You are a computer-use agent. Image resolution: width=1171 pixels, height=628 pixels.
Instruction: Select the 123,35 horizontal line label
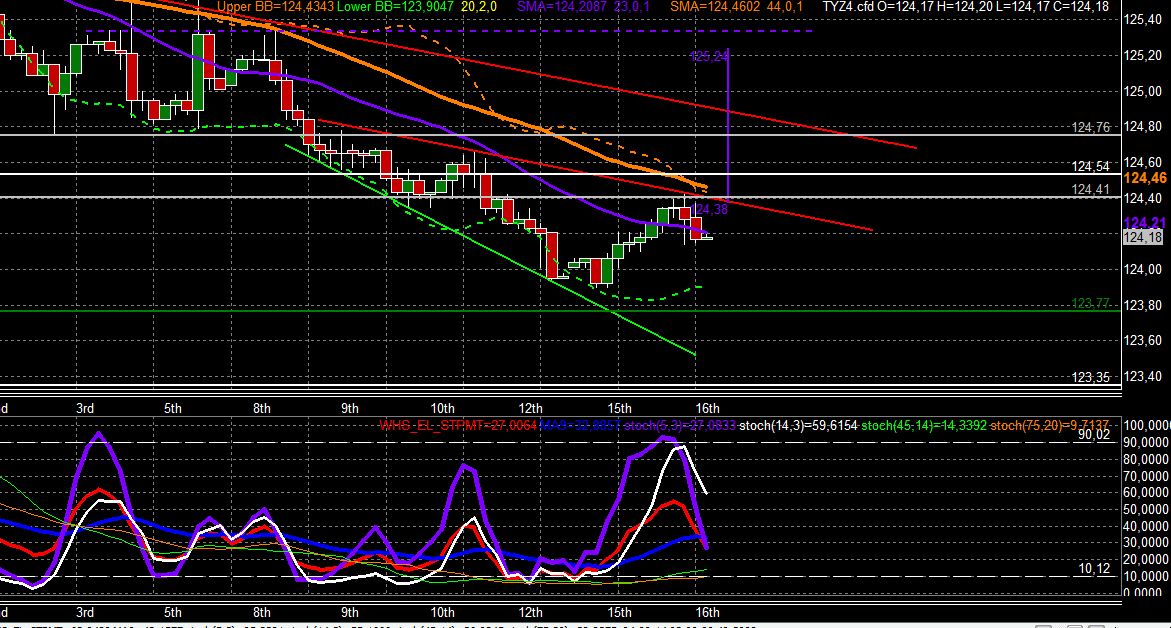click(x=1090, y=378)
